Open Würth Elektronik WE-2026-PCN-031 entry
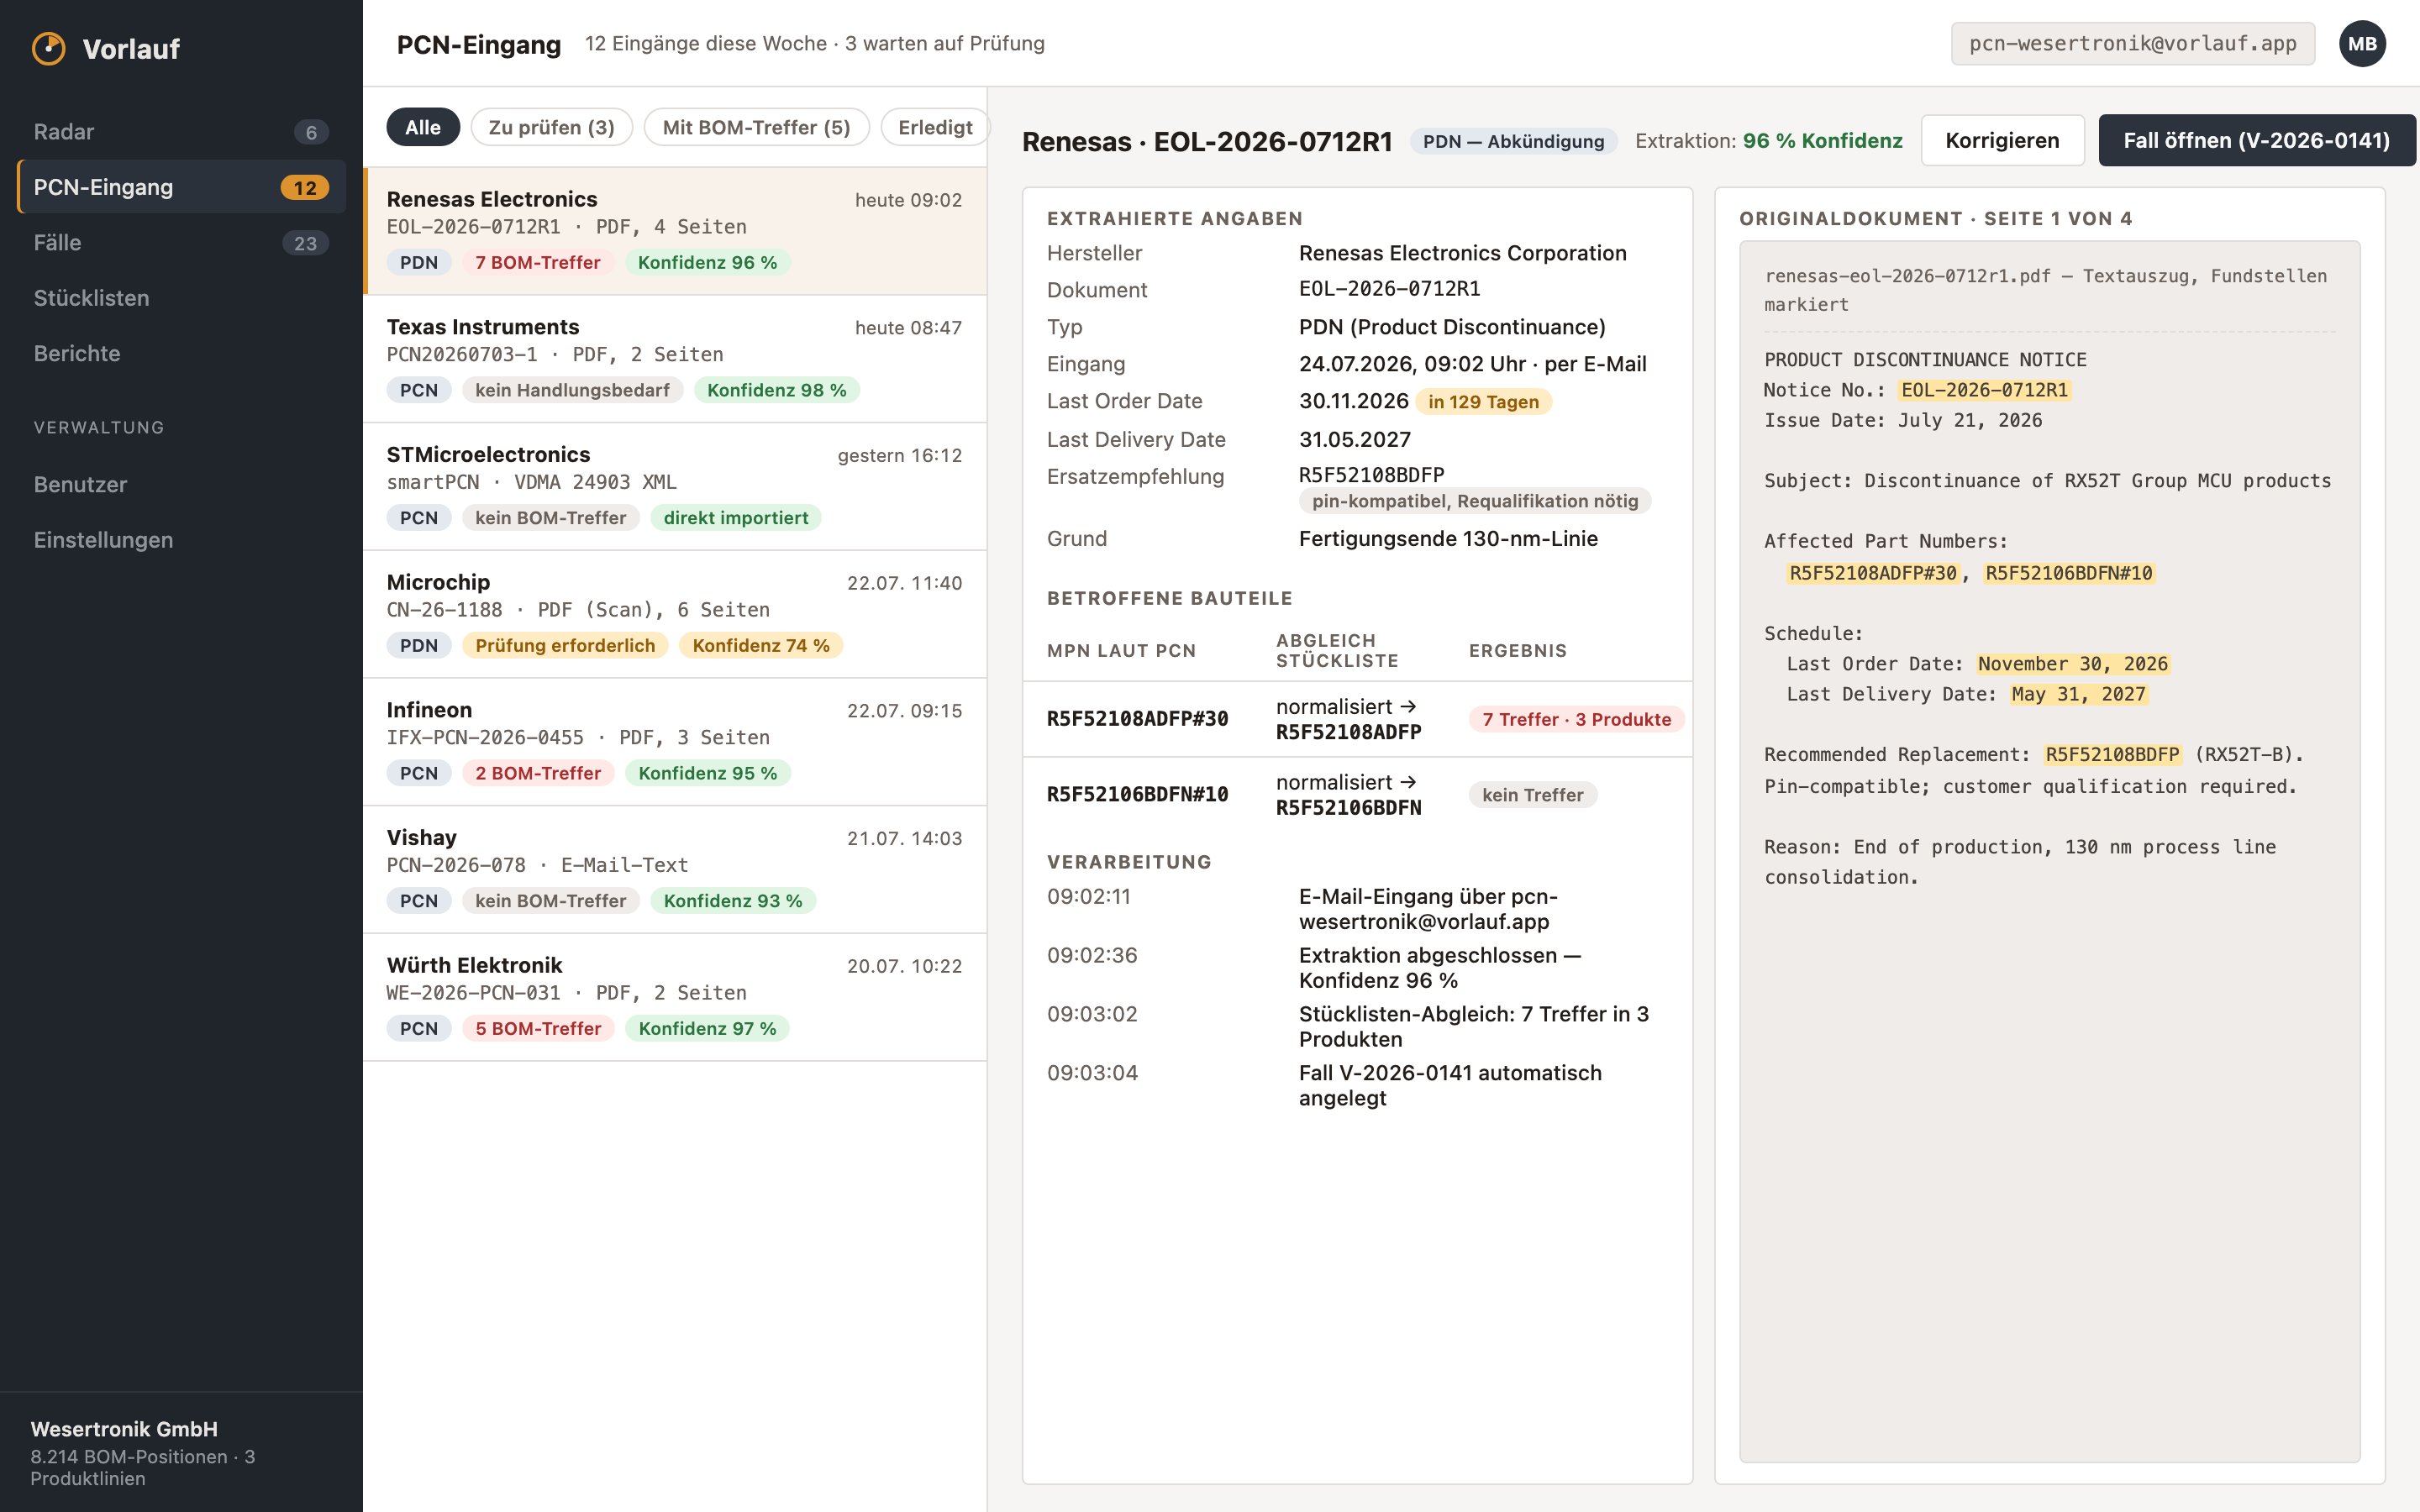This screenshot has width=2420, height=1512. [676, 997]
